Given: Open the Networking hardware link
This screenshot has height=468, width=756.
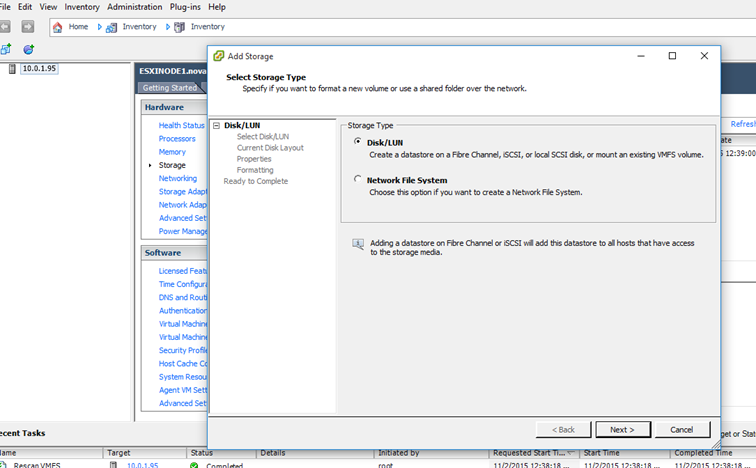Looking at the screenshot, I should click(x=178, y=178).
